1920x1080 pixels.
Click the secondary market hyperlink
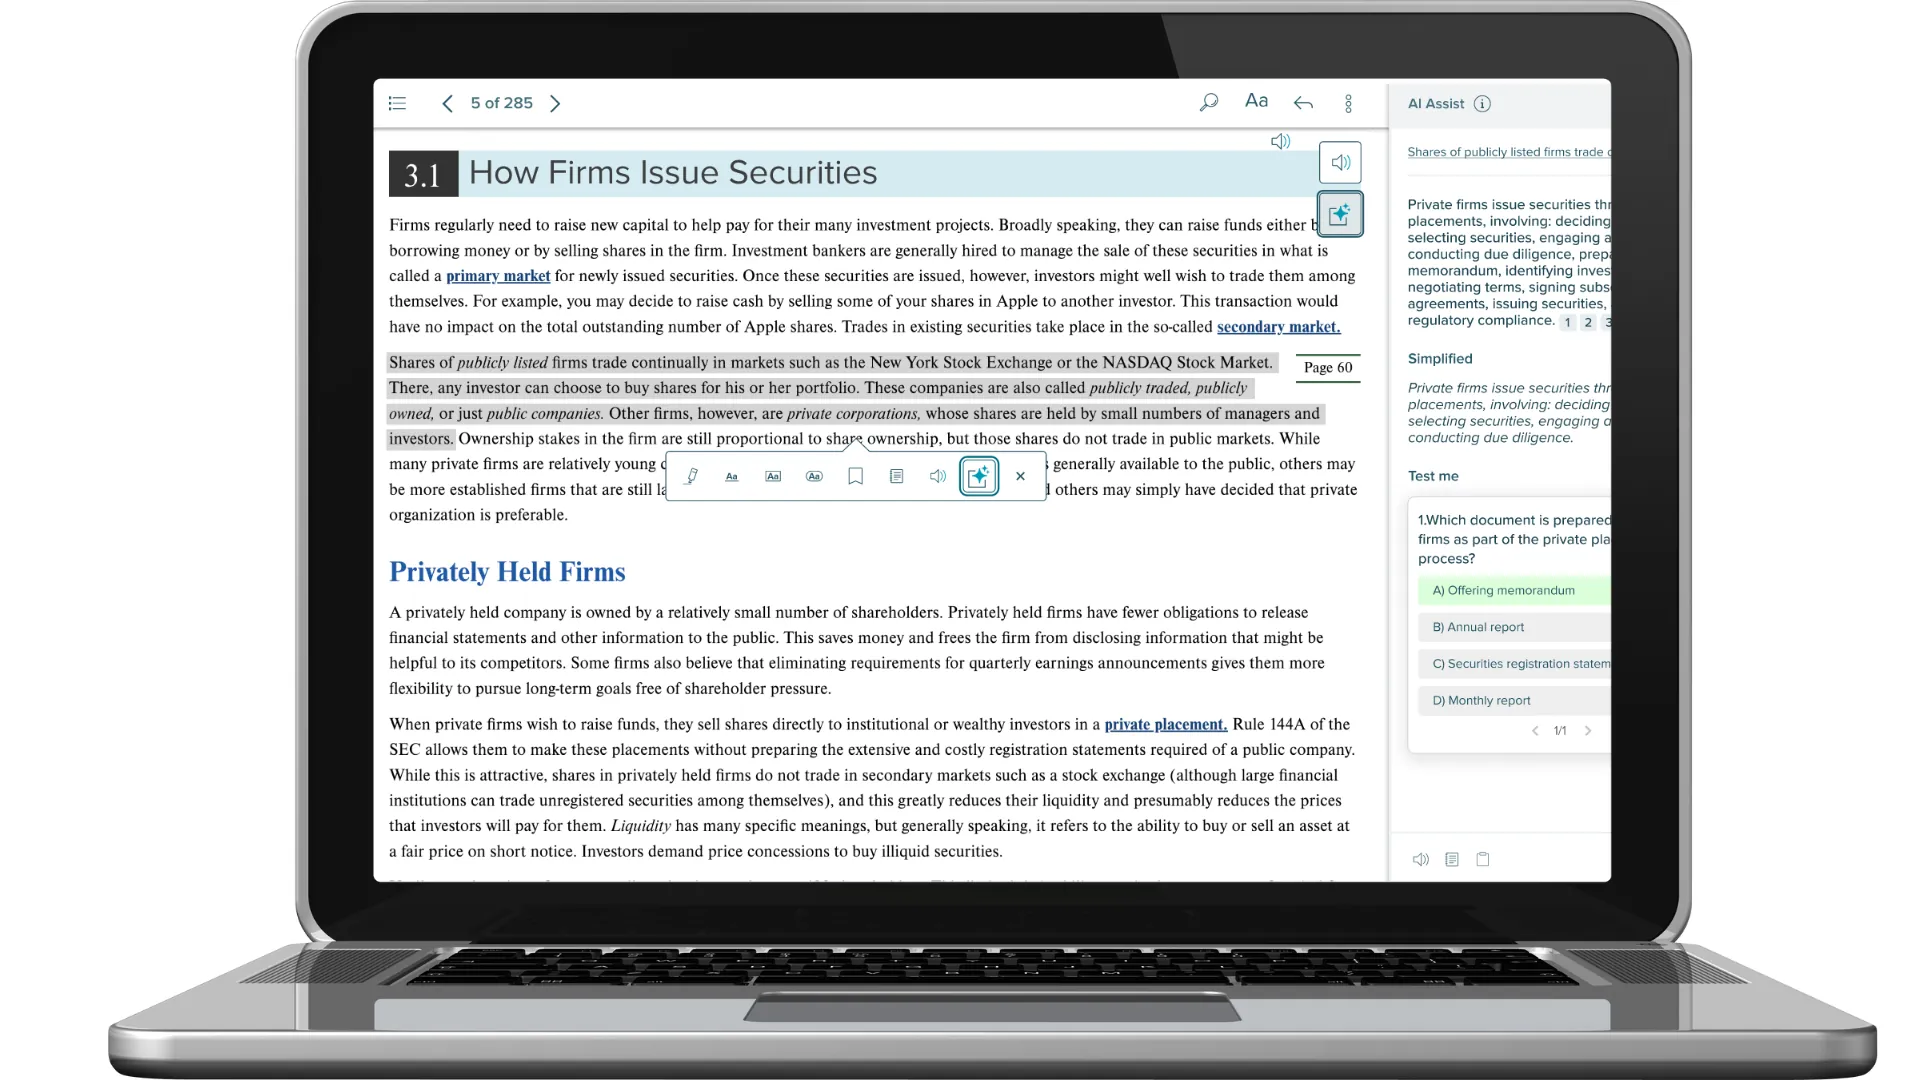(1274, 326)
